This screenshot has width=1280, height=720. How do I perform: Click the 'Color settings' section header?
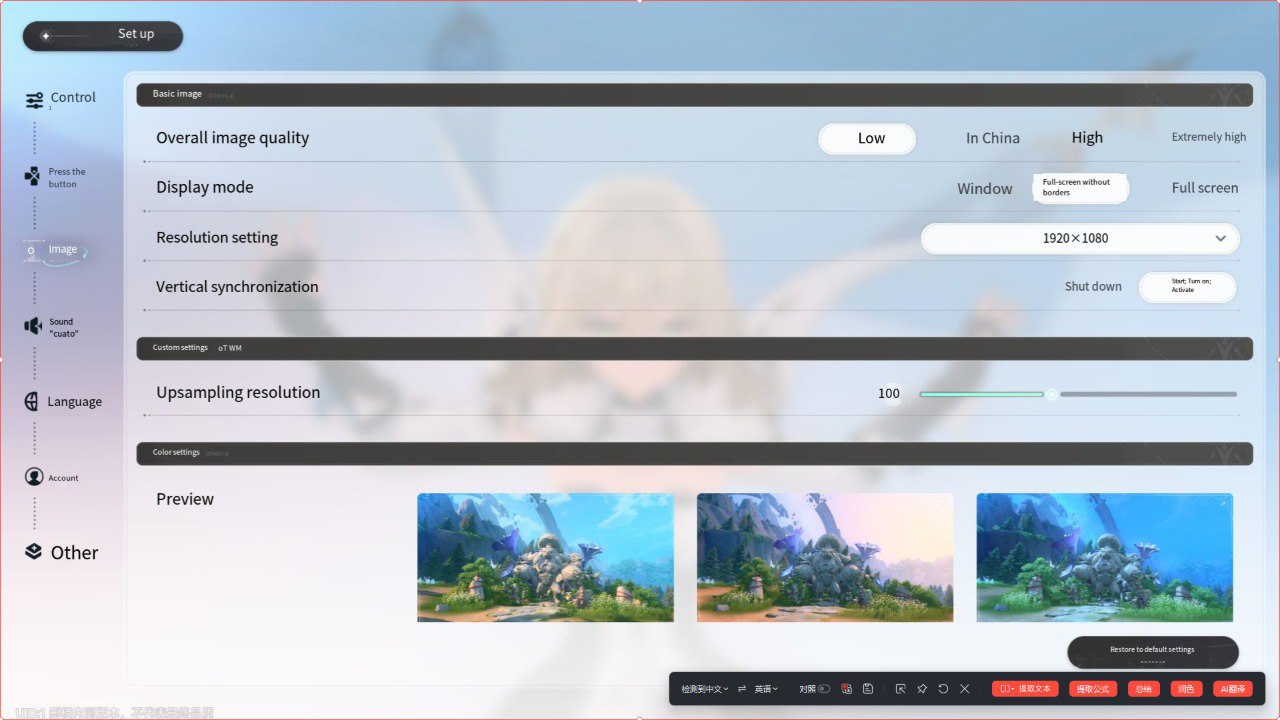pyautogui.click(x=695, y=453)
